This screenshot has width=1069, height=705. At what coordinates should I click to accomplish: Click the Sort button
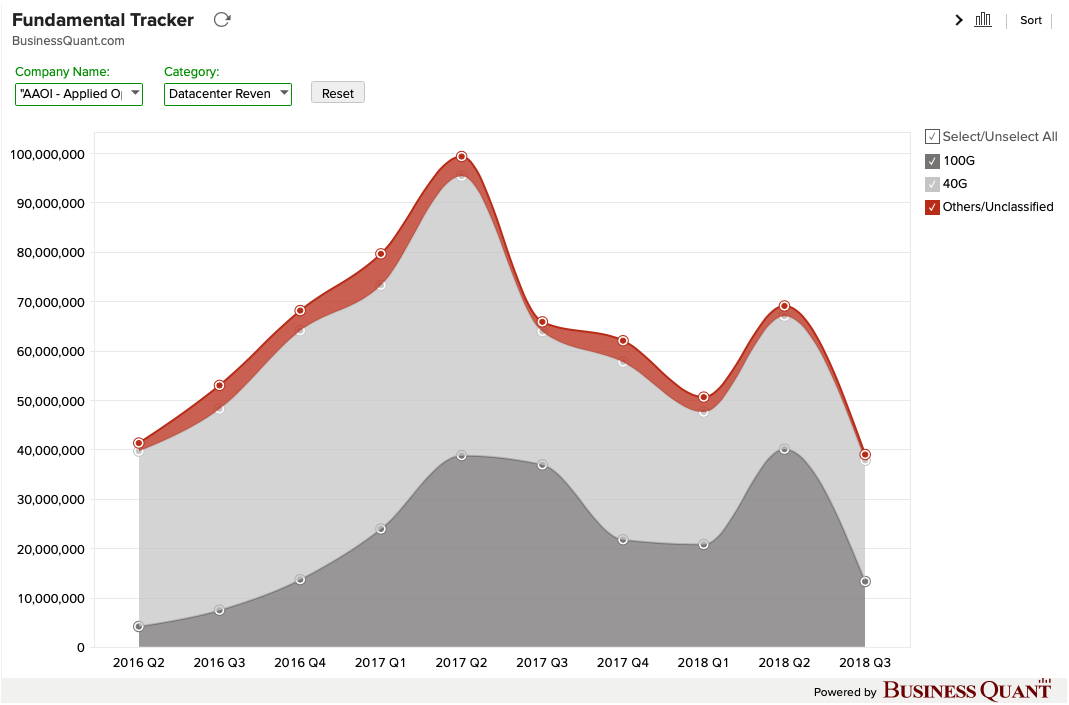pyautogui.click(x=1030, y=20)
